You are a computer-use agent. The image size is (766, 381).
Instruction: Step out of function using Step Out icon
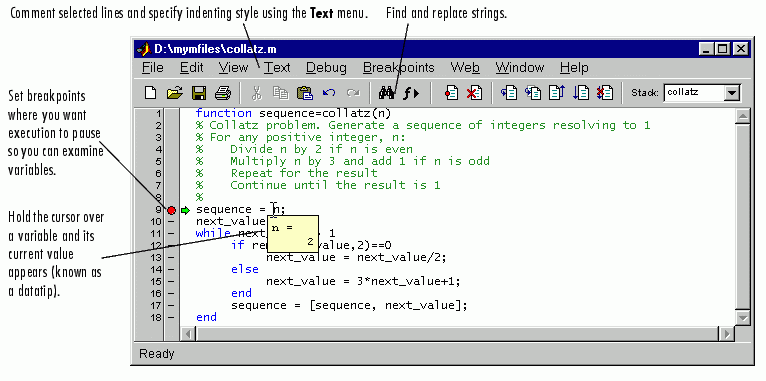[x=556, y=92]
